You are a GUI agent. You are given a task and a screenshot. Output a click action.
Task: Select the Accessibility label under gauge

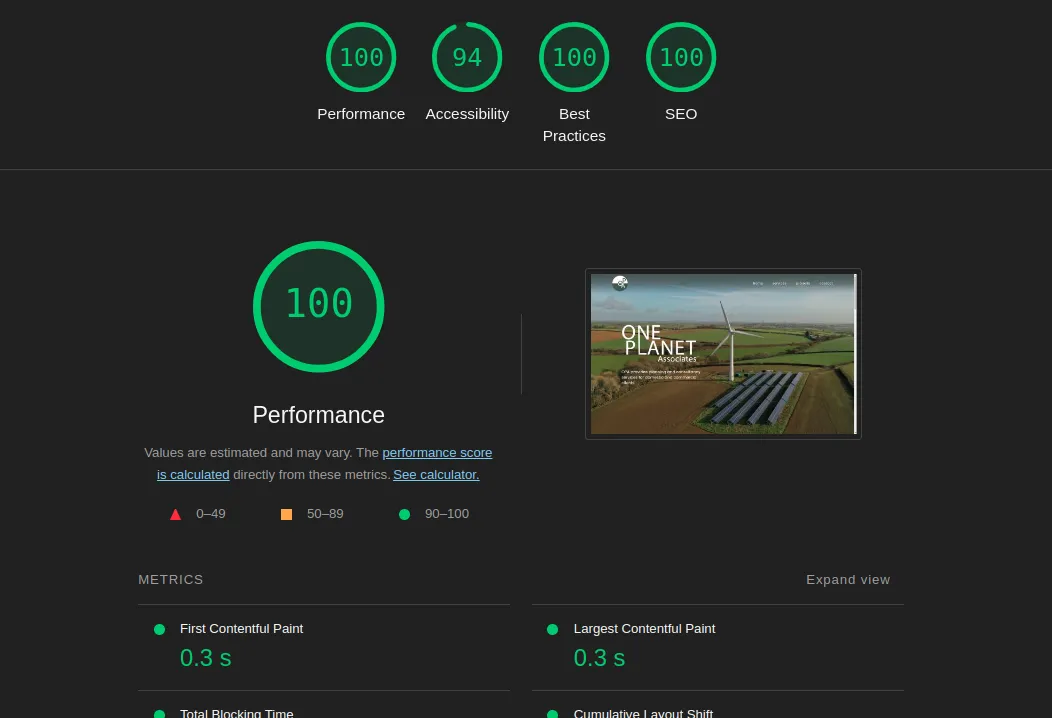pyautogui.click(x=467, y=114)
